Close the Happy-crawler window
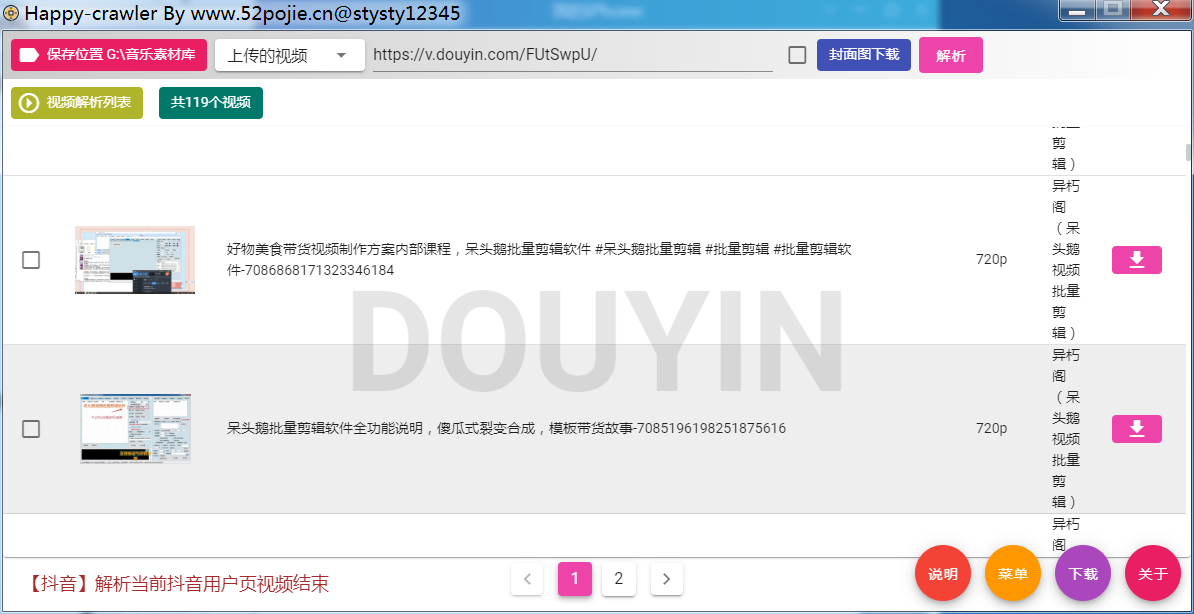 [x=1160, y=10]
